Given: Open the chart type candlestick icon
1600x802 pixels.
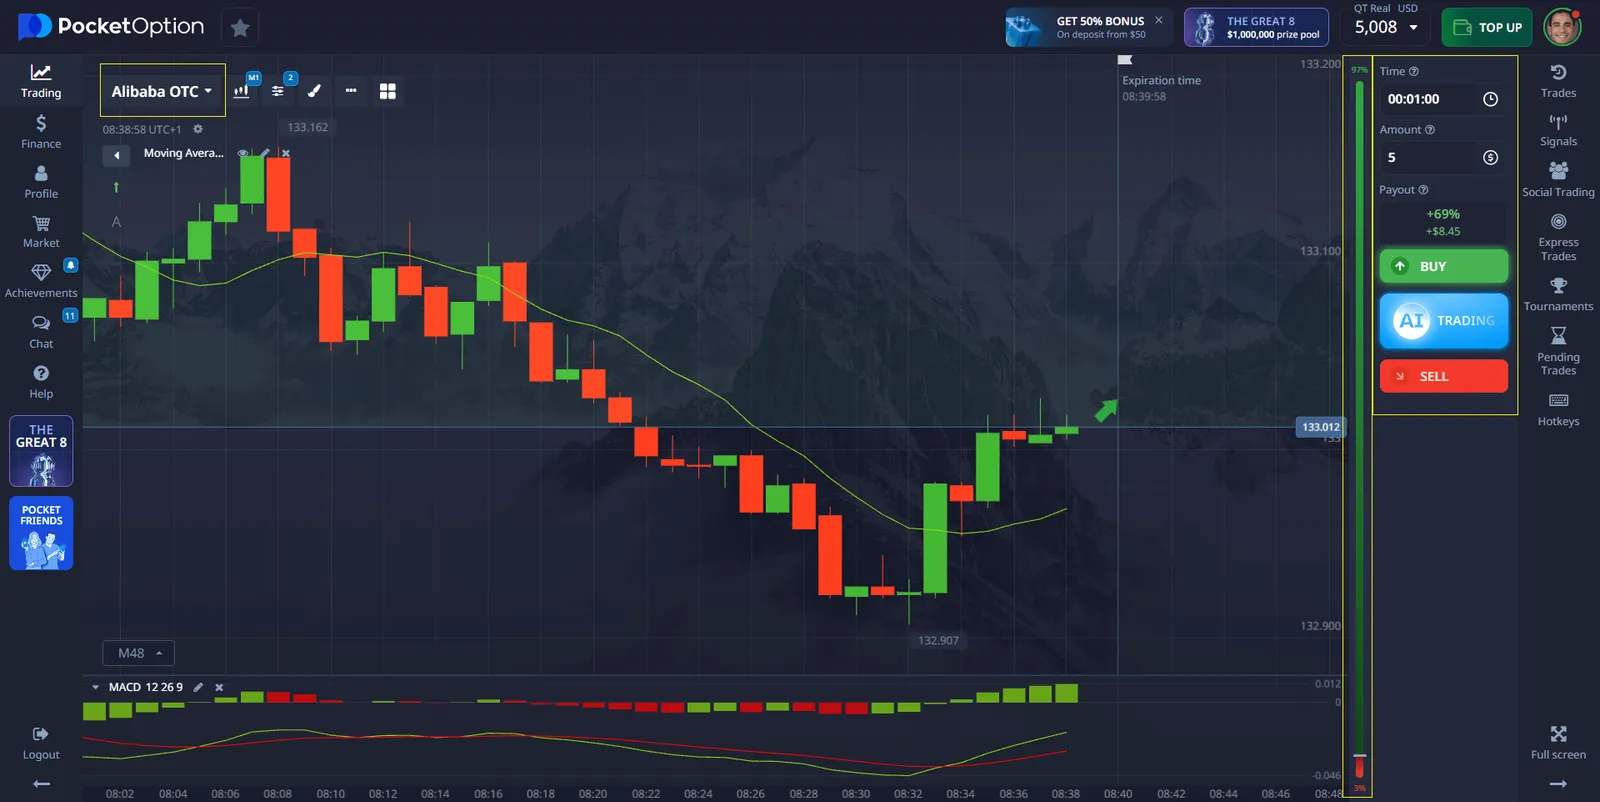Looking at the screenshot, I should [241, 91].
